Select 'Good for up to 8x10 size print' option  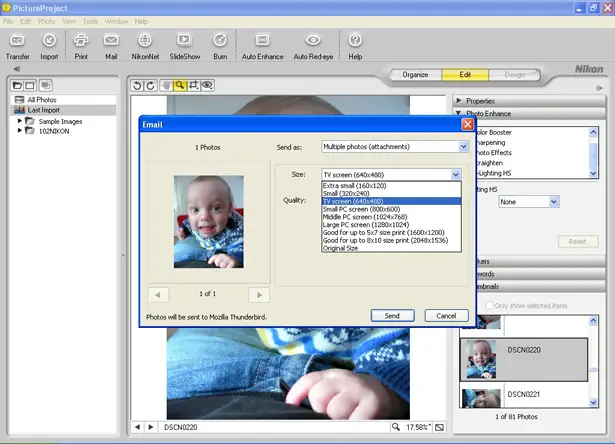point(391,240)
